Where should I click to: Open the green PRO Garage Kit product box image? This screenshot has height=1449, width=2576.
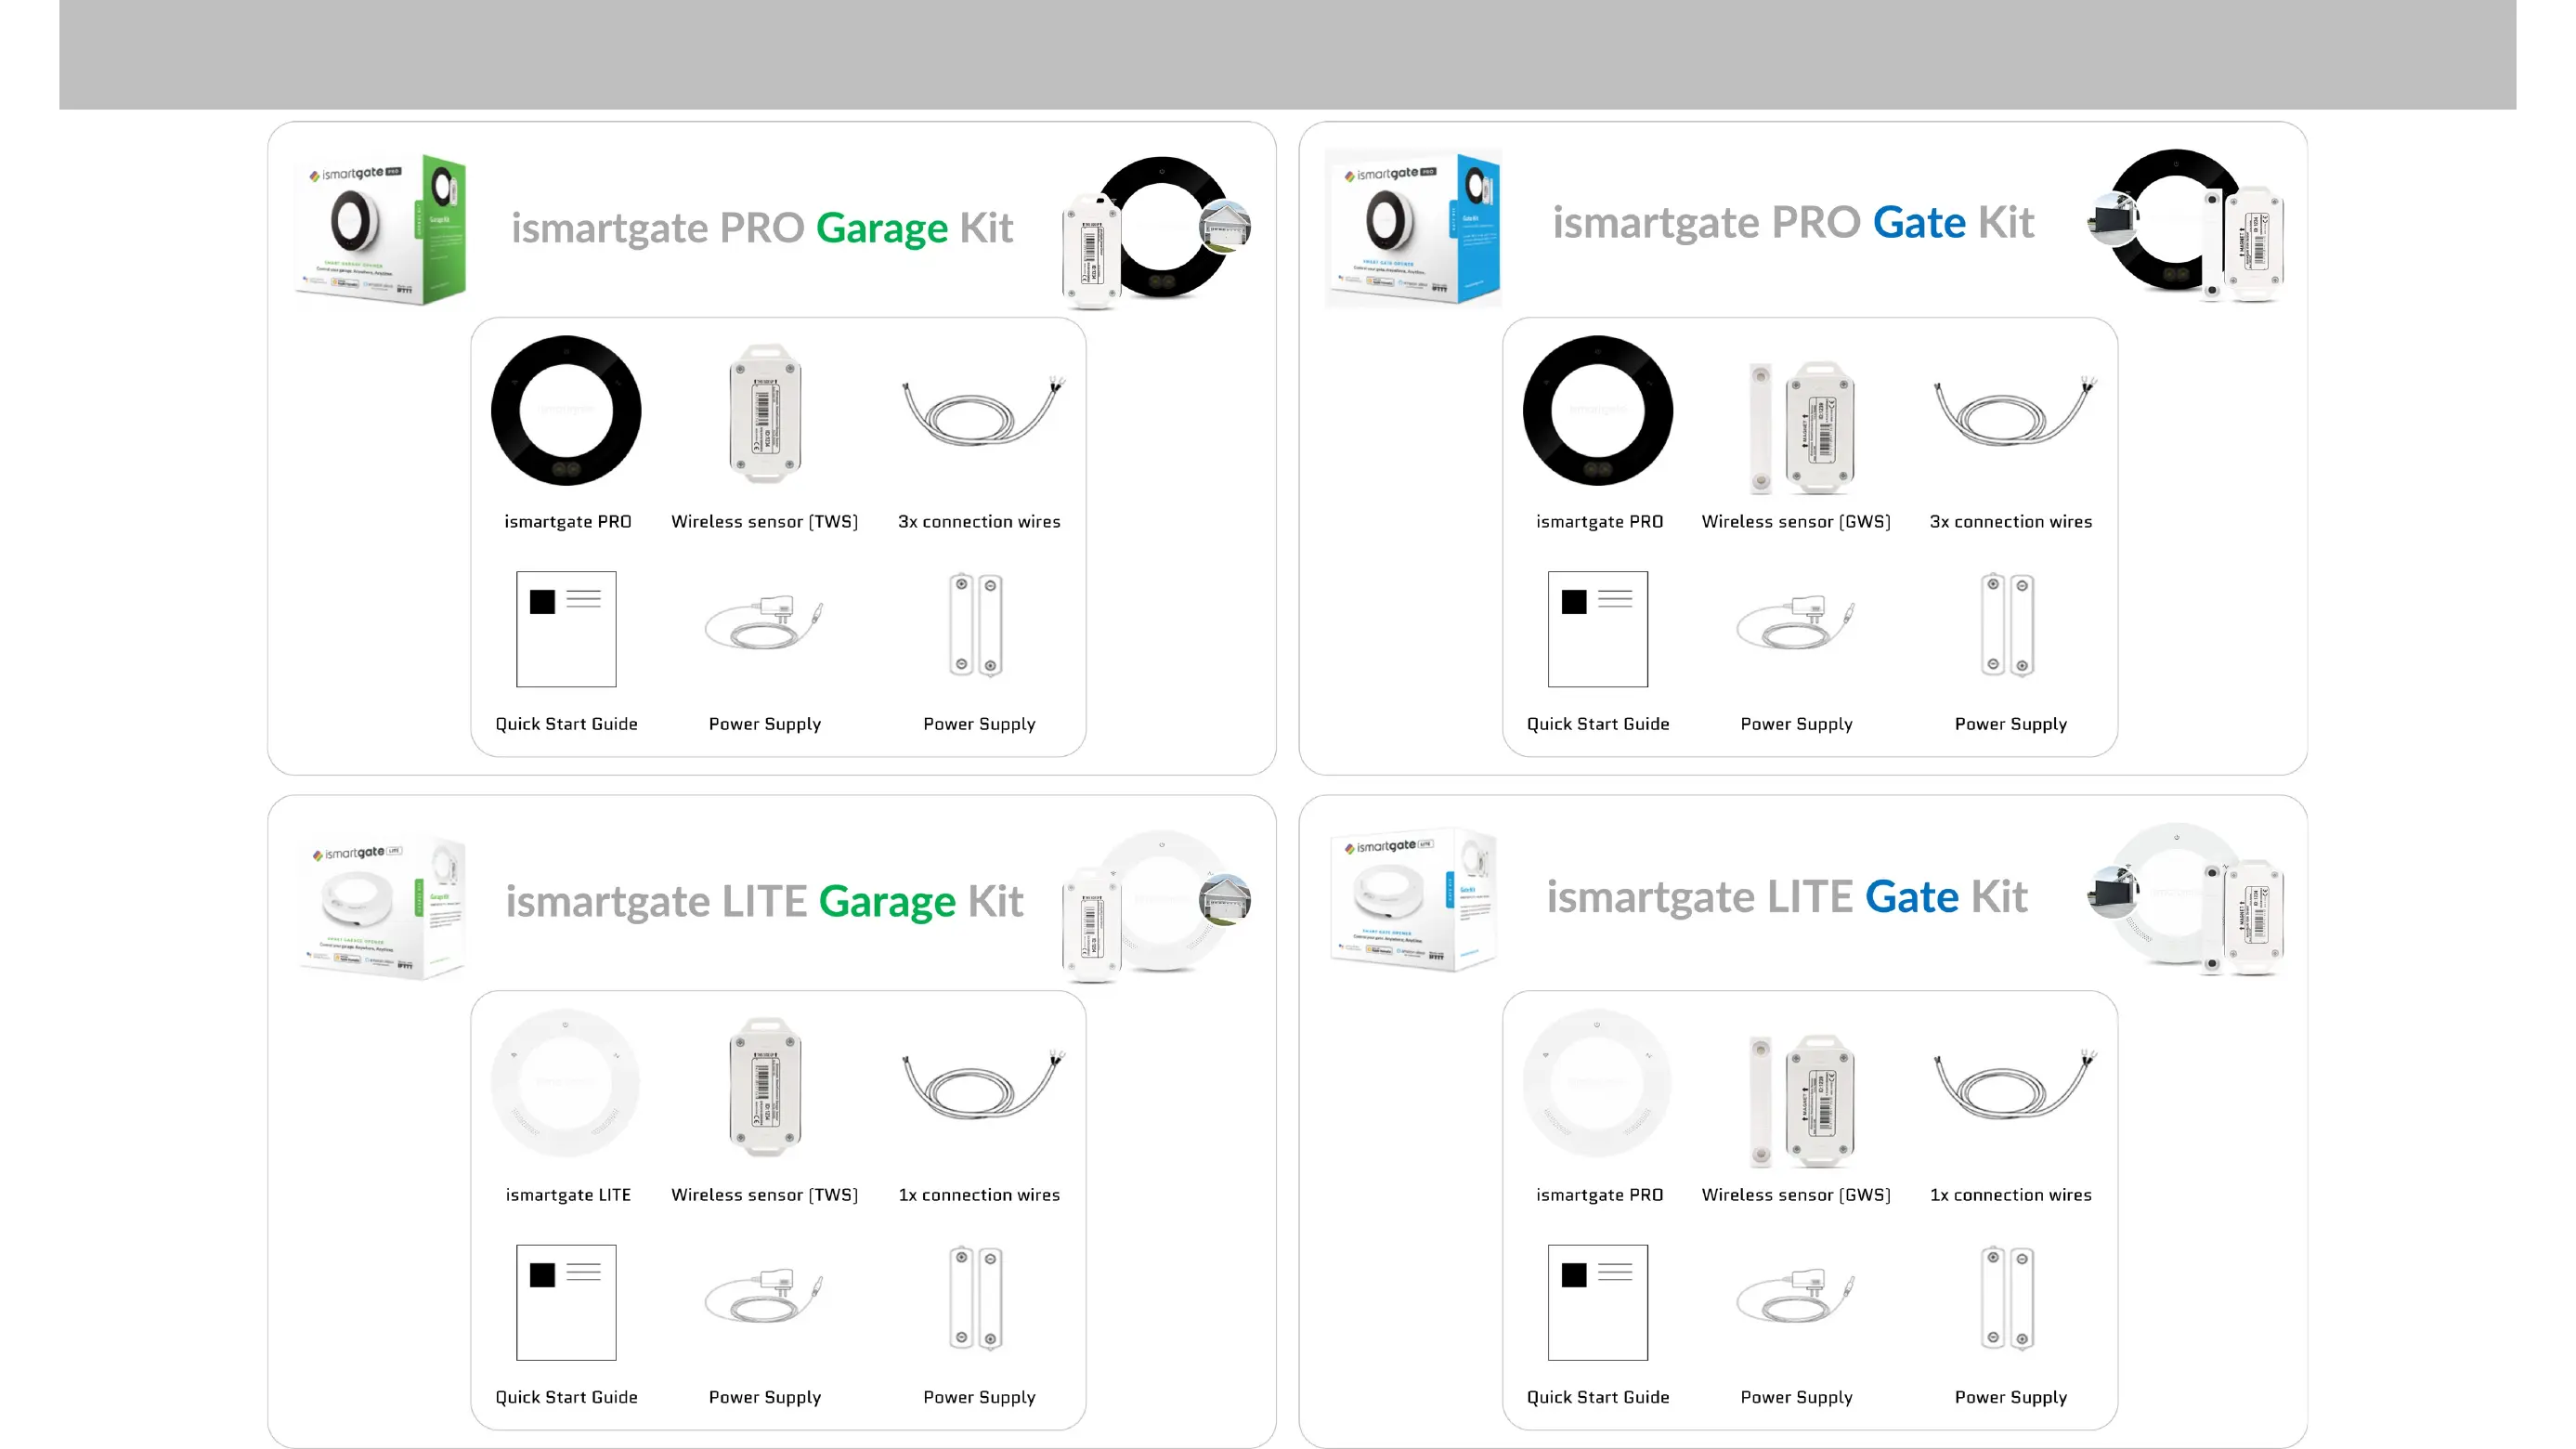[383, 228]
